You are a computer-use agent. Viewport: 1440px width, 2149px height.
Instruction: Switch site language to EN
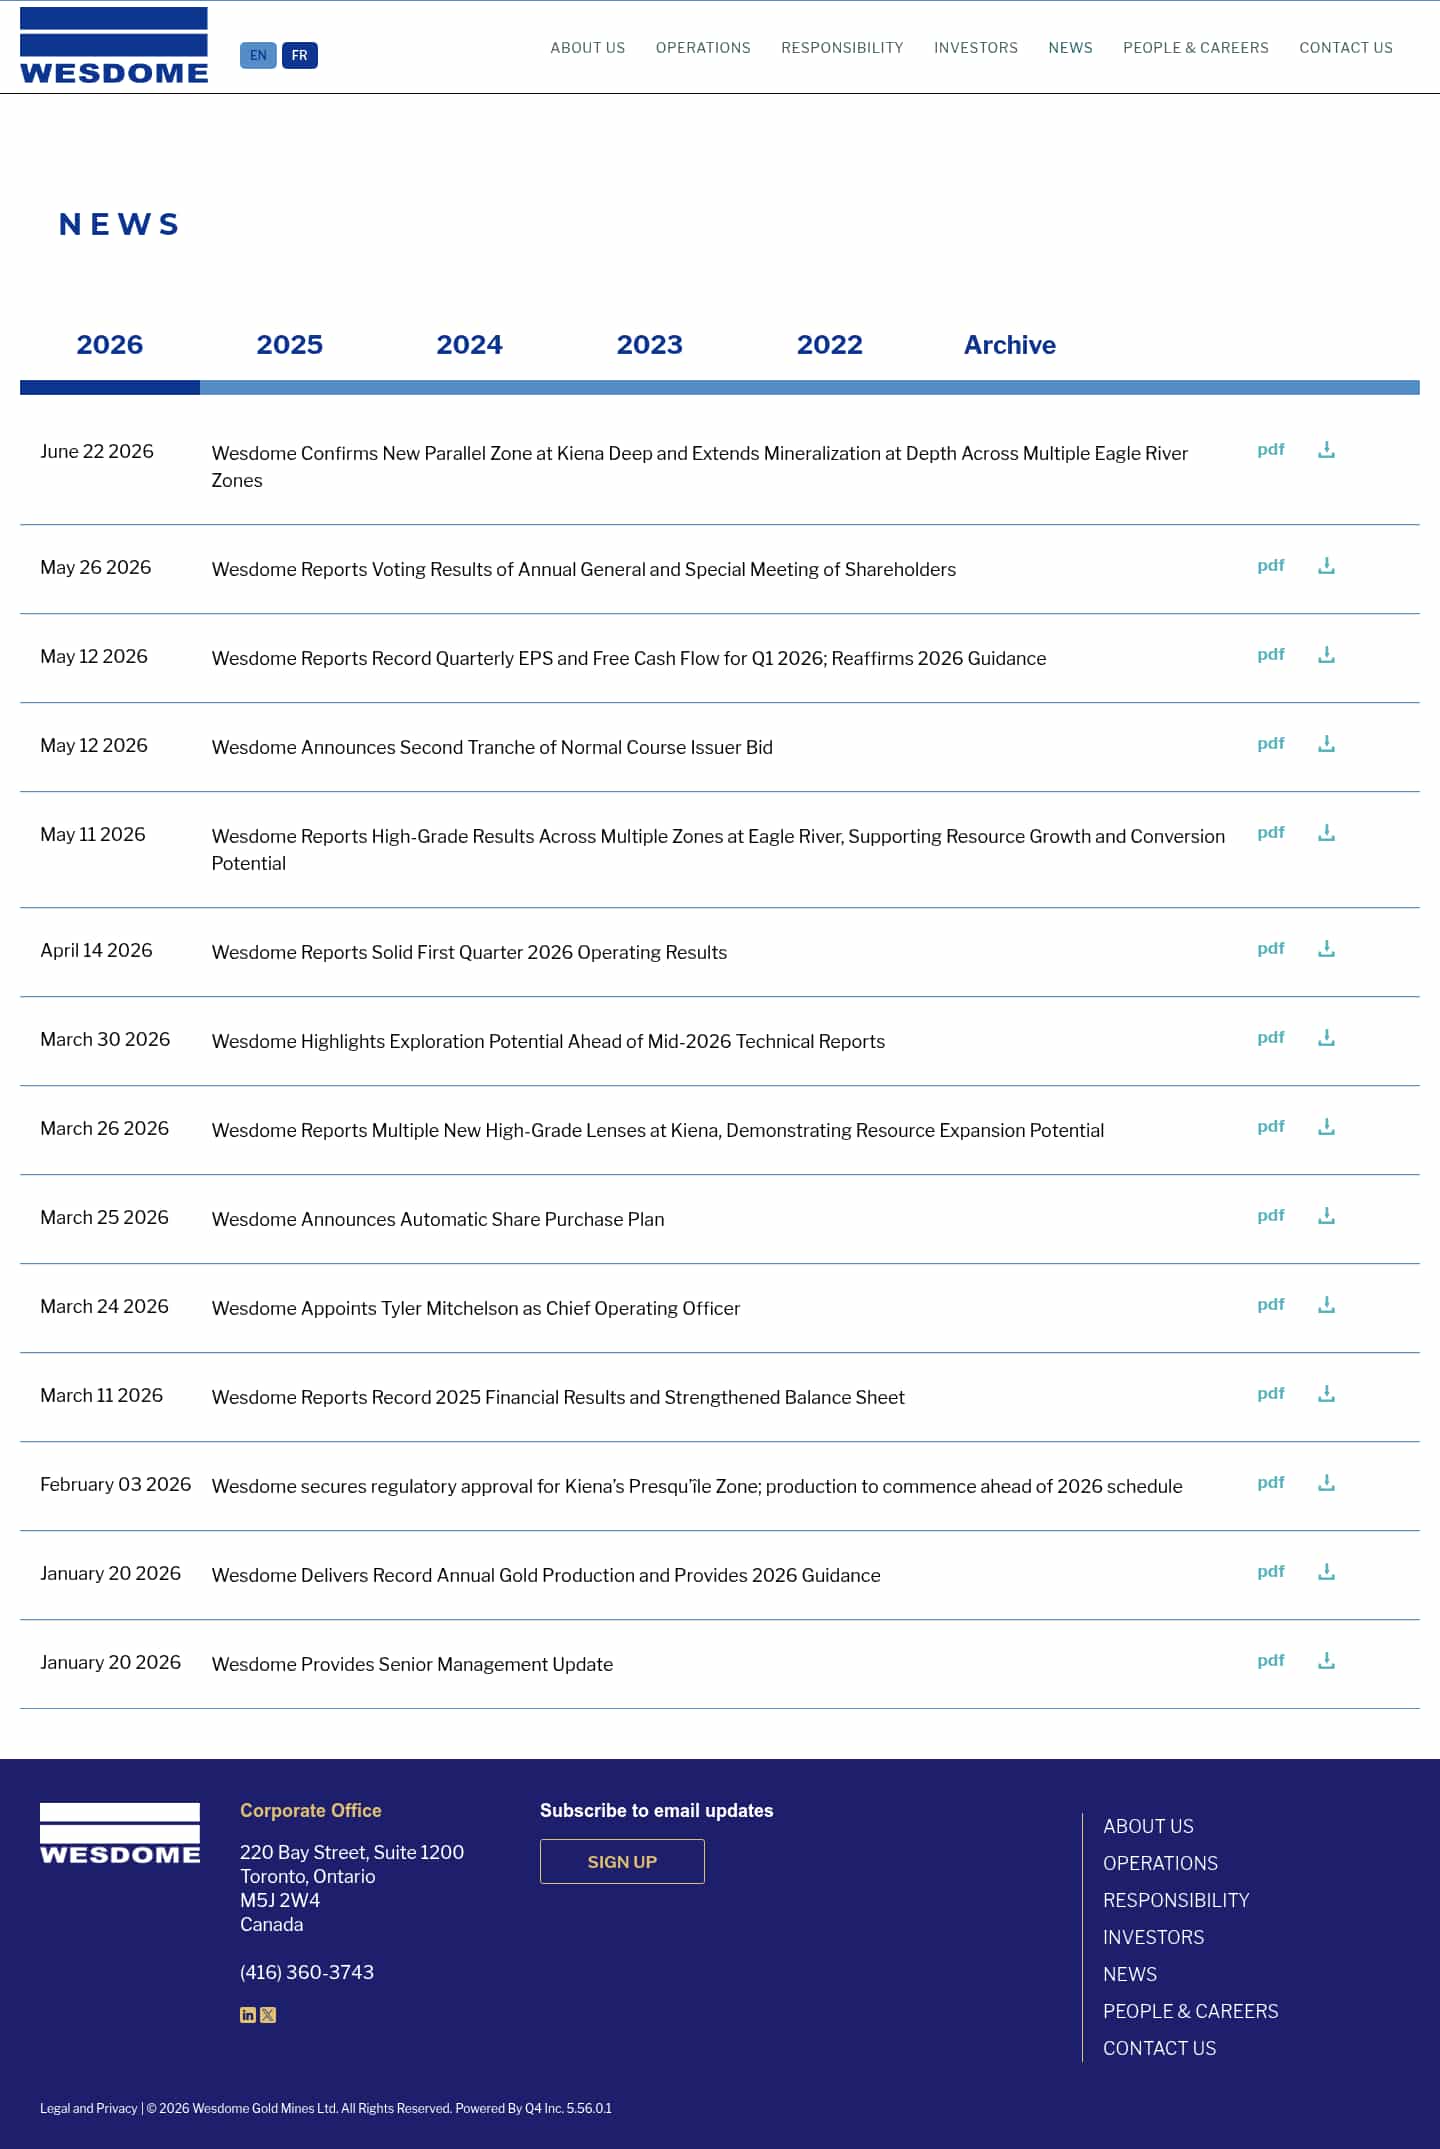(258, 55)
